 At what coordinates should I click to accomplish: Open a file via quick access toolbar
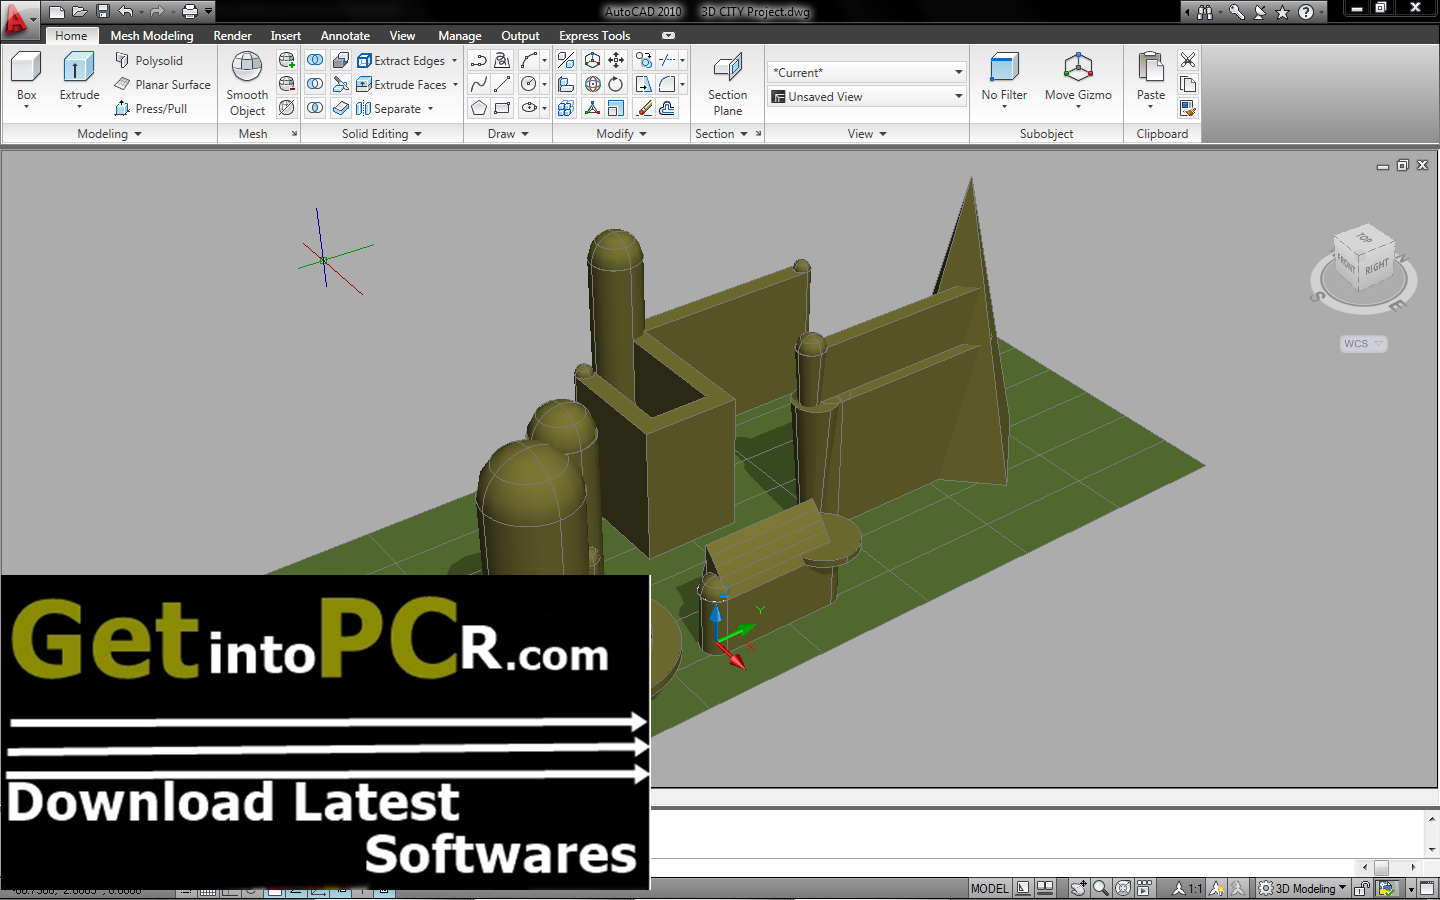coord(80,12)
